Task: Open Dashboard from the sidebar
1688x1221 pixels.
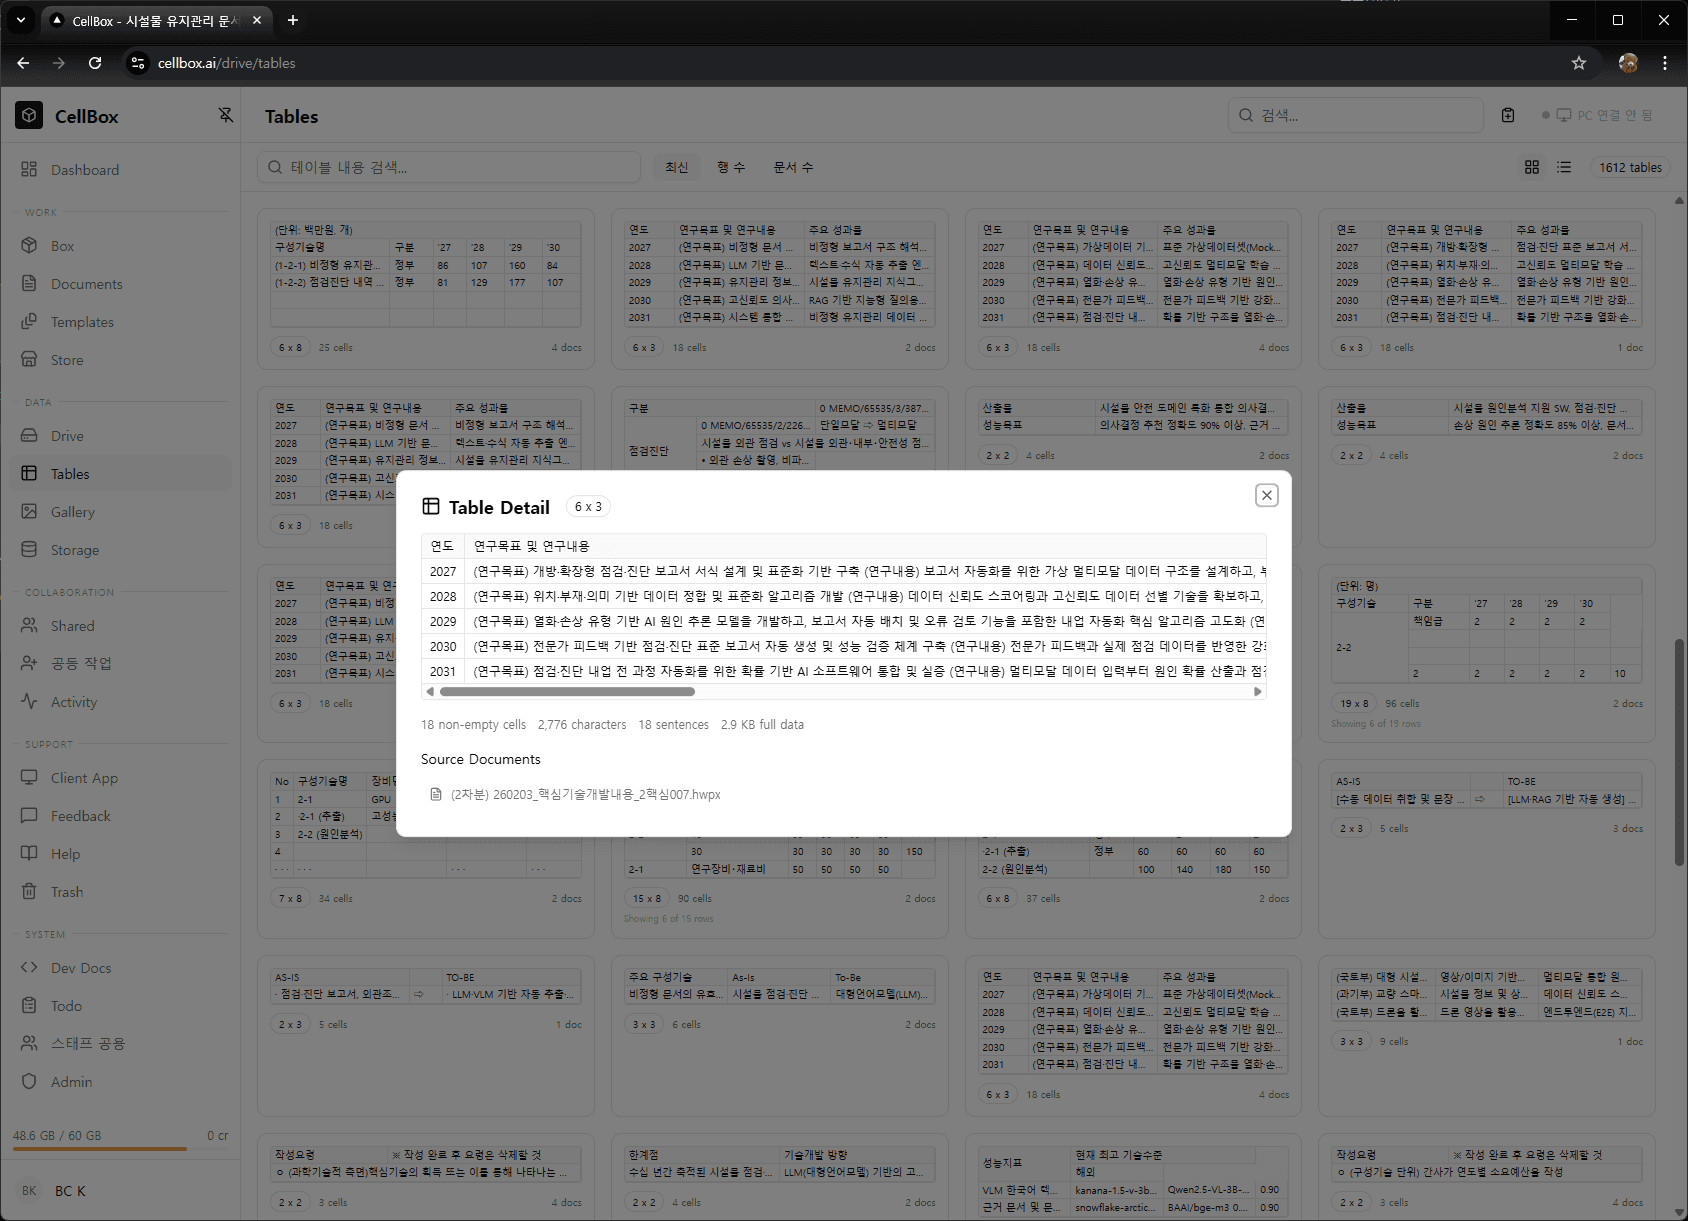Action: 85,170
